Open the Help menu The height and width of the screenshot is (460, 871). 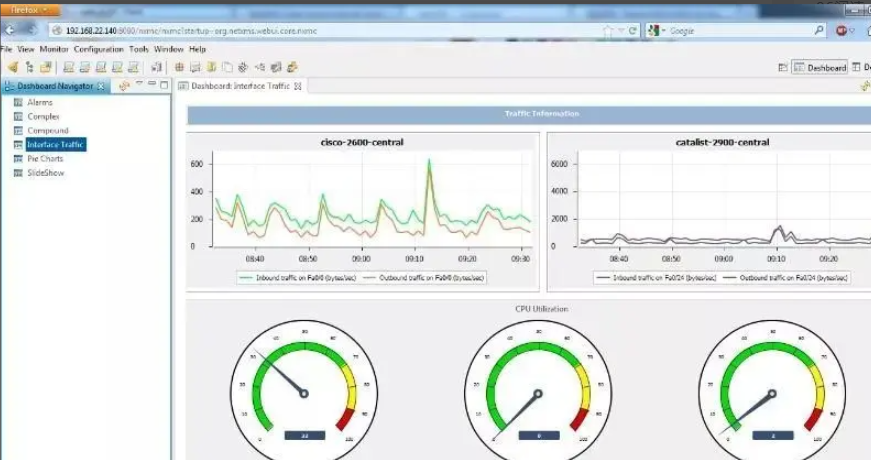tap(197, 49)
